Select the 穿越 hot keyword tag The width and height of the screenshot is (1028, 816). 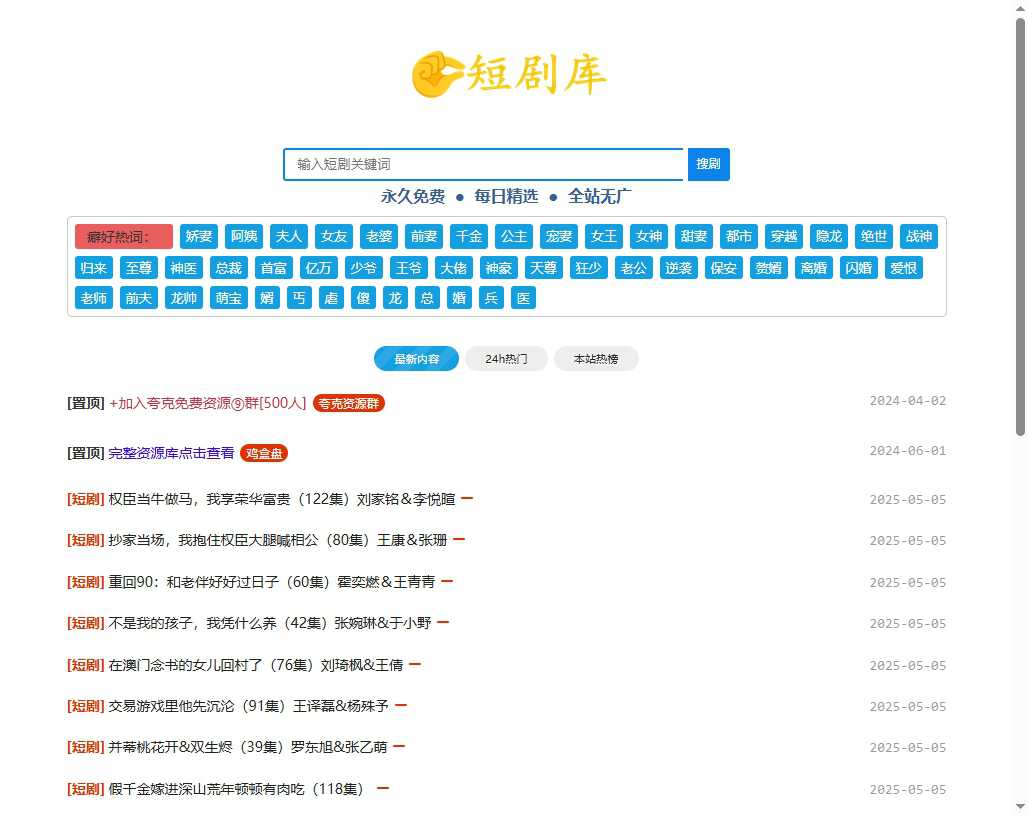click(783, 236)
